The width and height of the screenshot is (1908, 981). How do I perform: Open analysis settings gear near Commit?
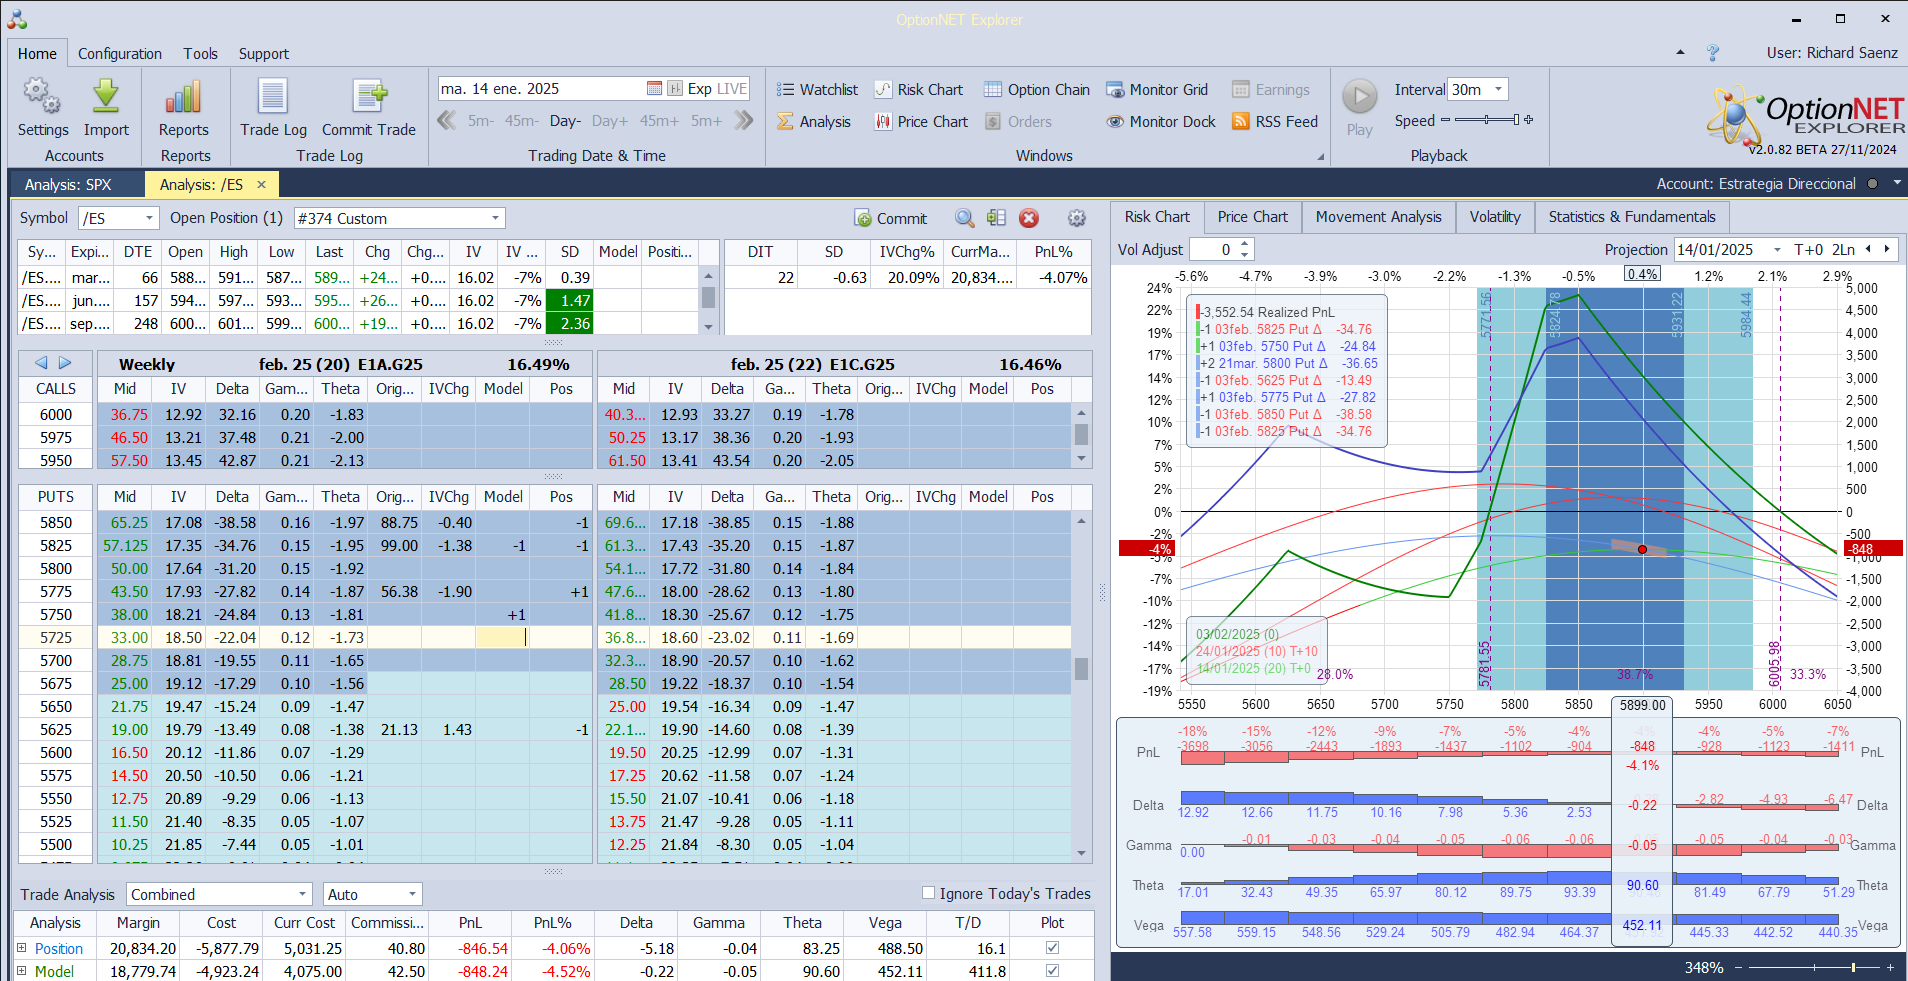point(1077,218)
